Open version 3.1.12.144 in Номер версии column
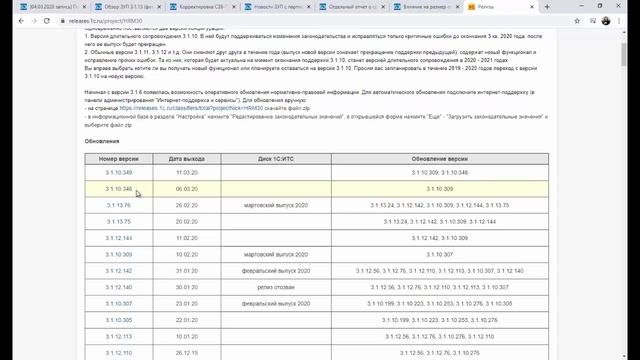The height and width of the screenshot is (360, 640). click(119, 238)
